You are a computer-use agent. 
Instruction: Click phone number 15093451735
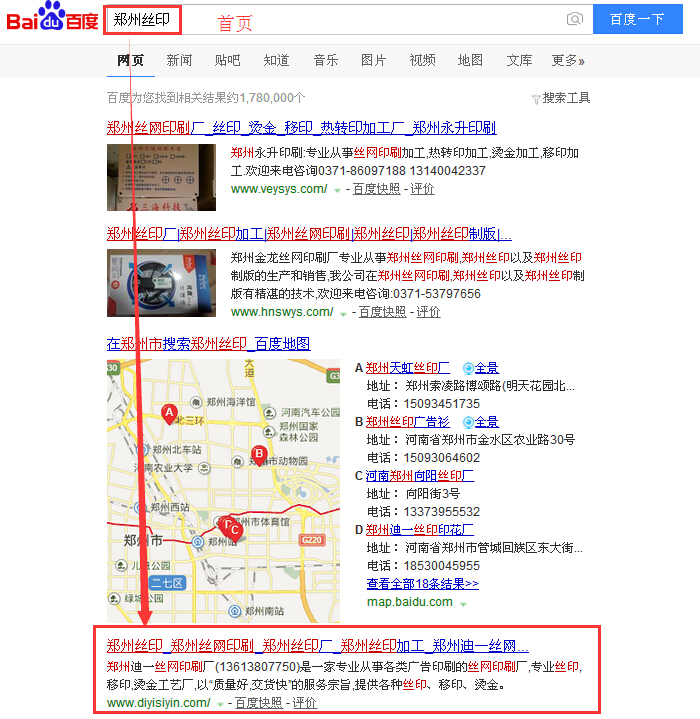[x=441, y=404]
